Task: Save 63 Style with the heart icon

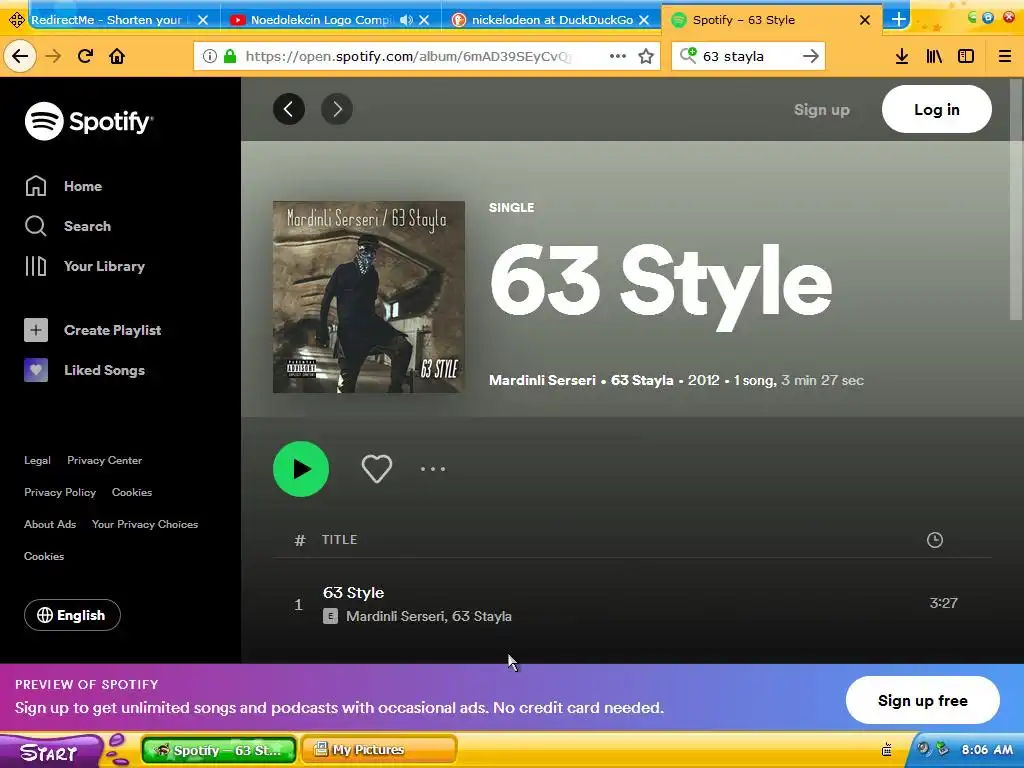Action: (377, 469)
